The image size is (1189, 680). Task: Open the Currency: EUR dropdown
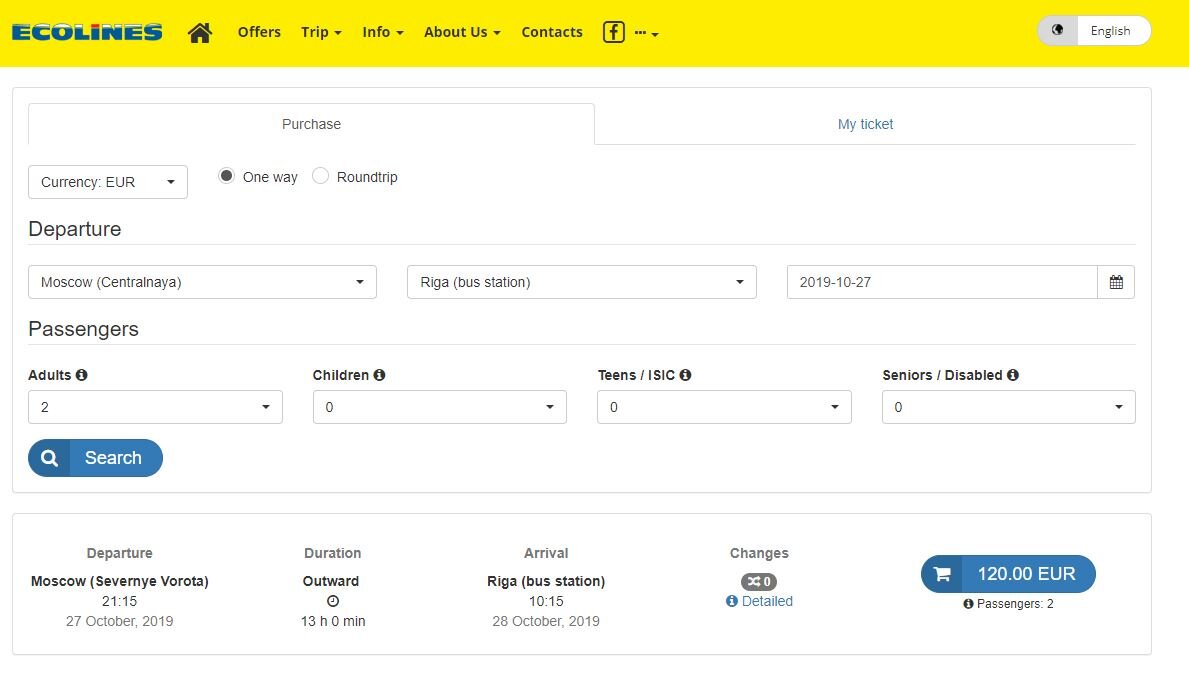tap(108, 182)
